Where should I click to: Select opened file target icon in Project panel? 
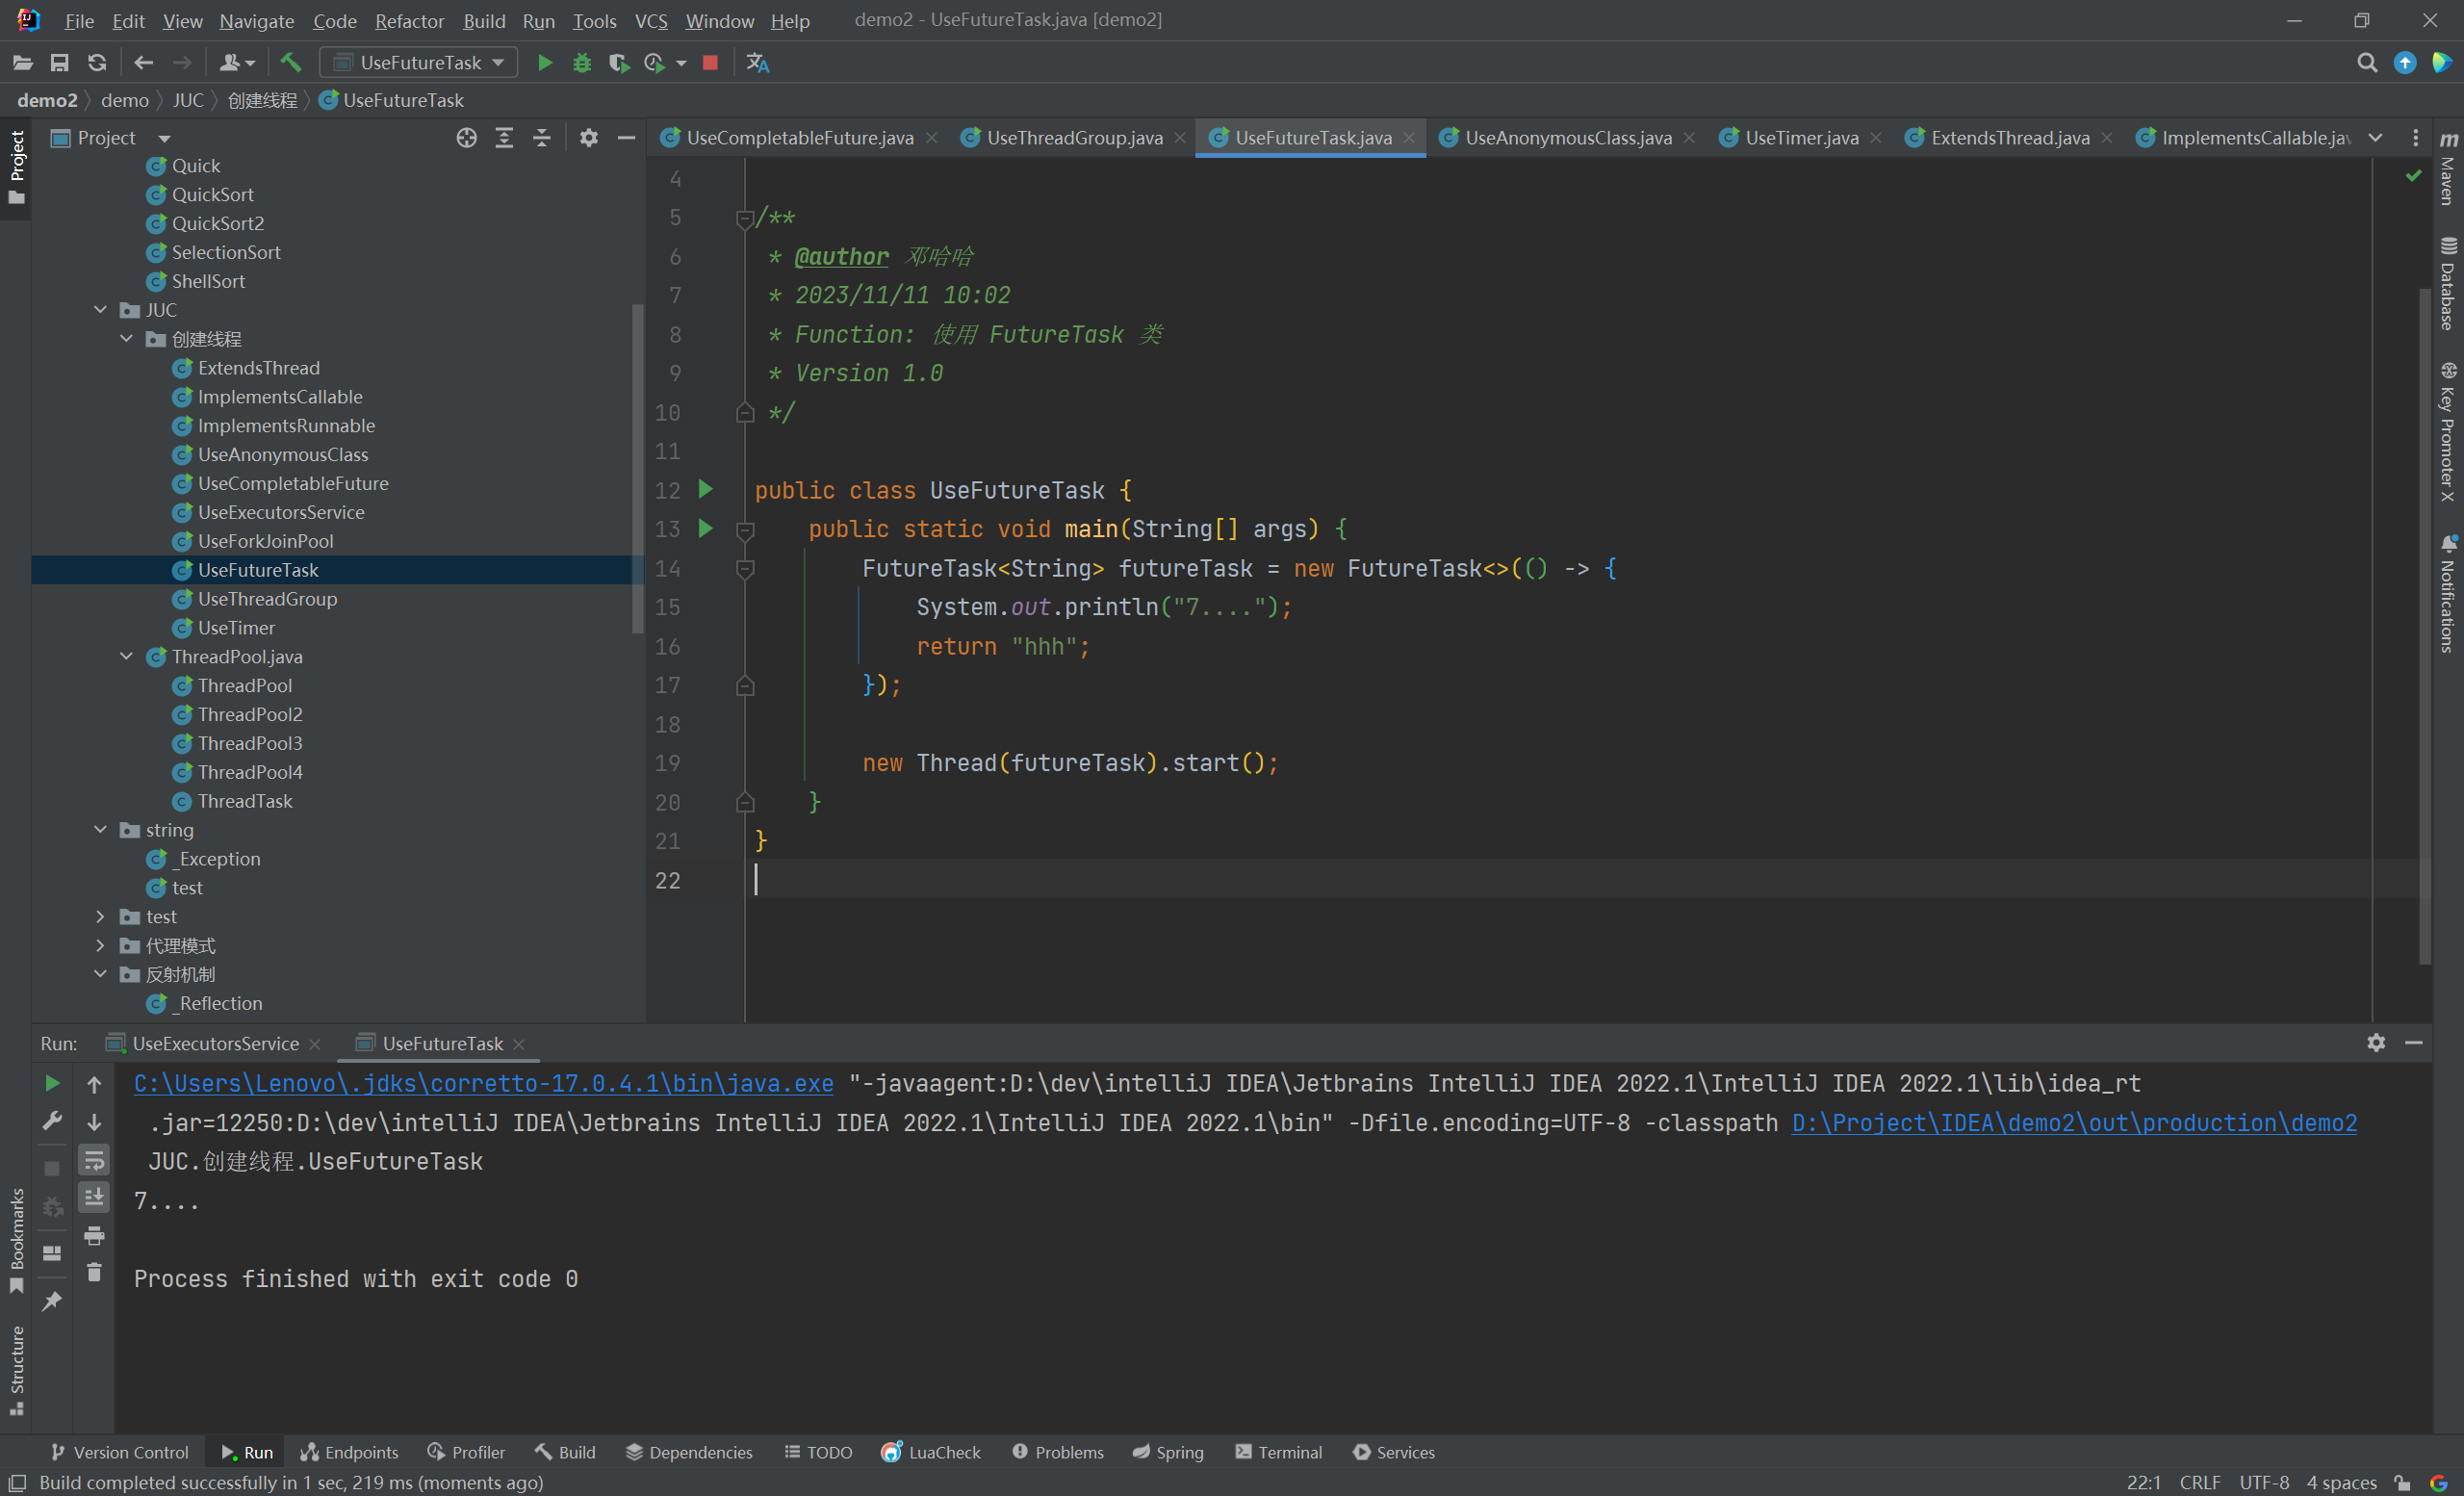click(467, 138)
